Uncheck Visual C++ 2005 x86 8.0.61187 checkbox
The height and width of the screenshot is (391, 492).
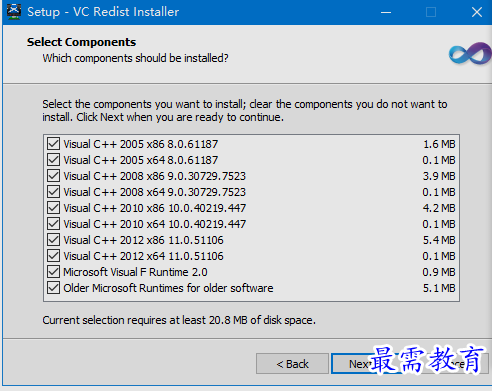53,144
